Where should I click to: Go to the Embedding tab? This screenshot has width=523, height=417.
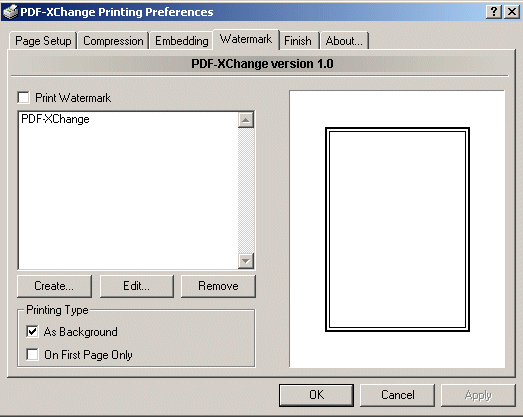[181, 41]
